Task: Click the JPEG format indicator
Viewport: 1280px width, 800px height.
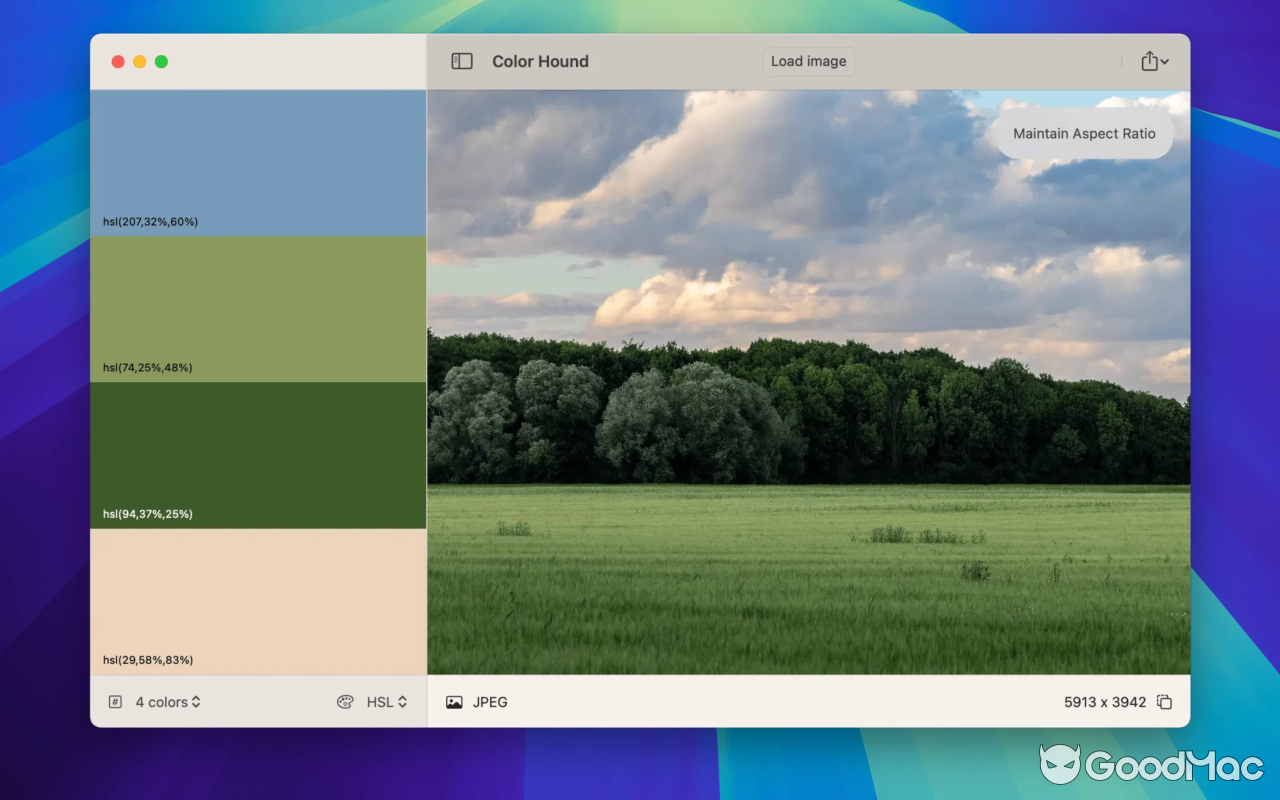Action: click(x=489, y=702)
